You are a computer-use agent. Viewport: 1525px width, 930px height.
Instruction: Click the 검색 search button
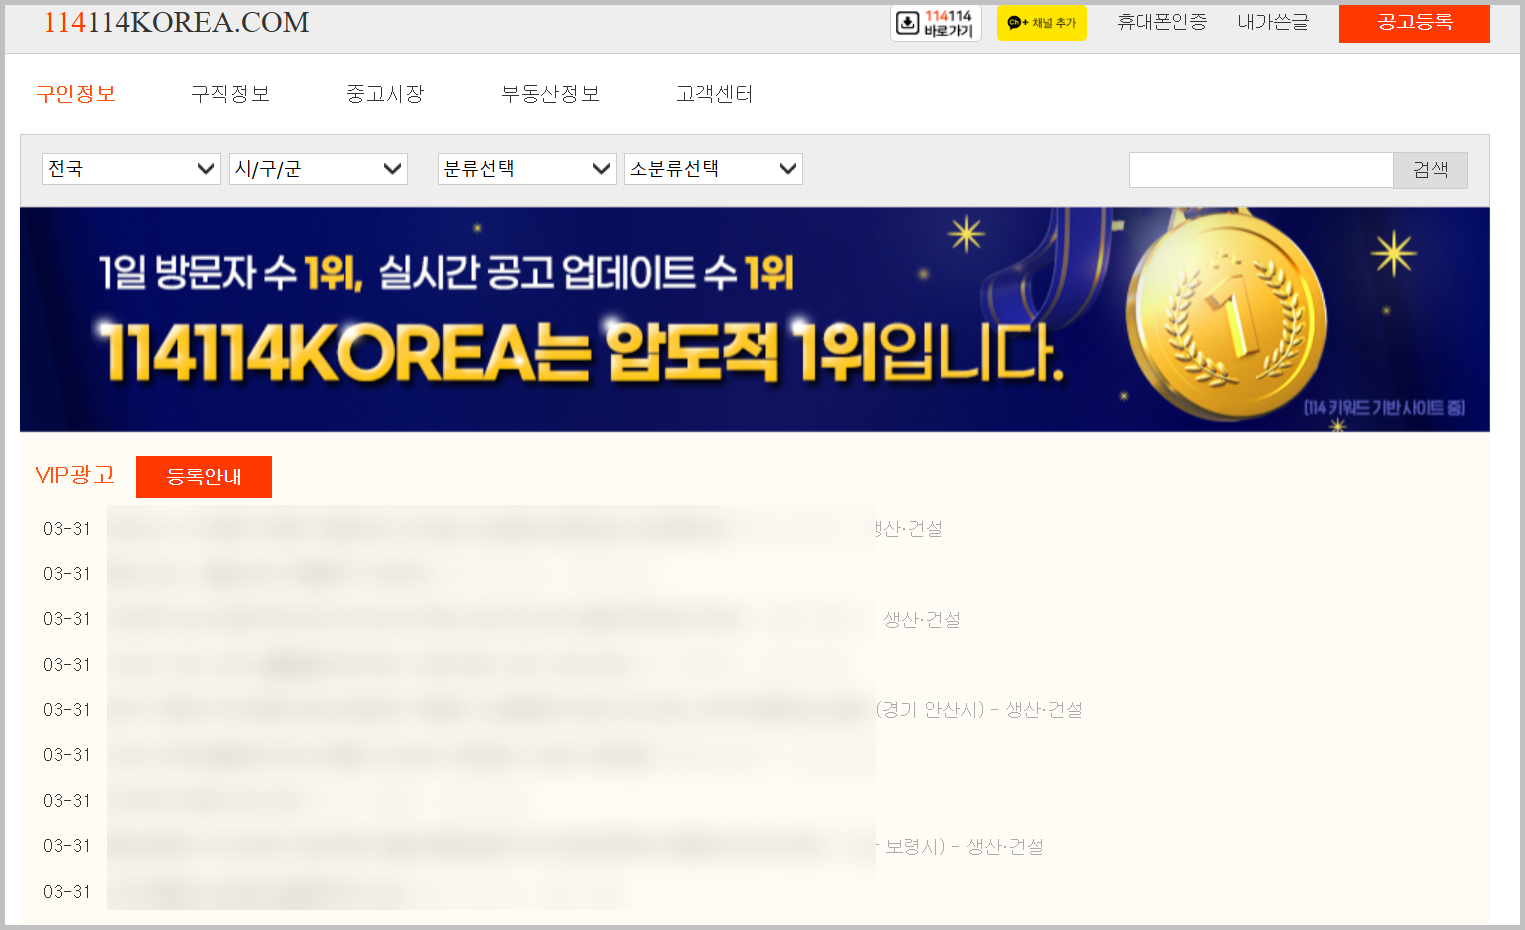pos(1430,170)
